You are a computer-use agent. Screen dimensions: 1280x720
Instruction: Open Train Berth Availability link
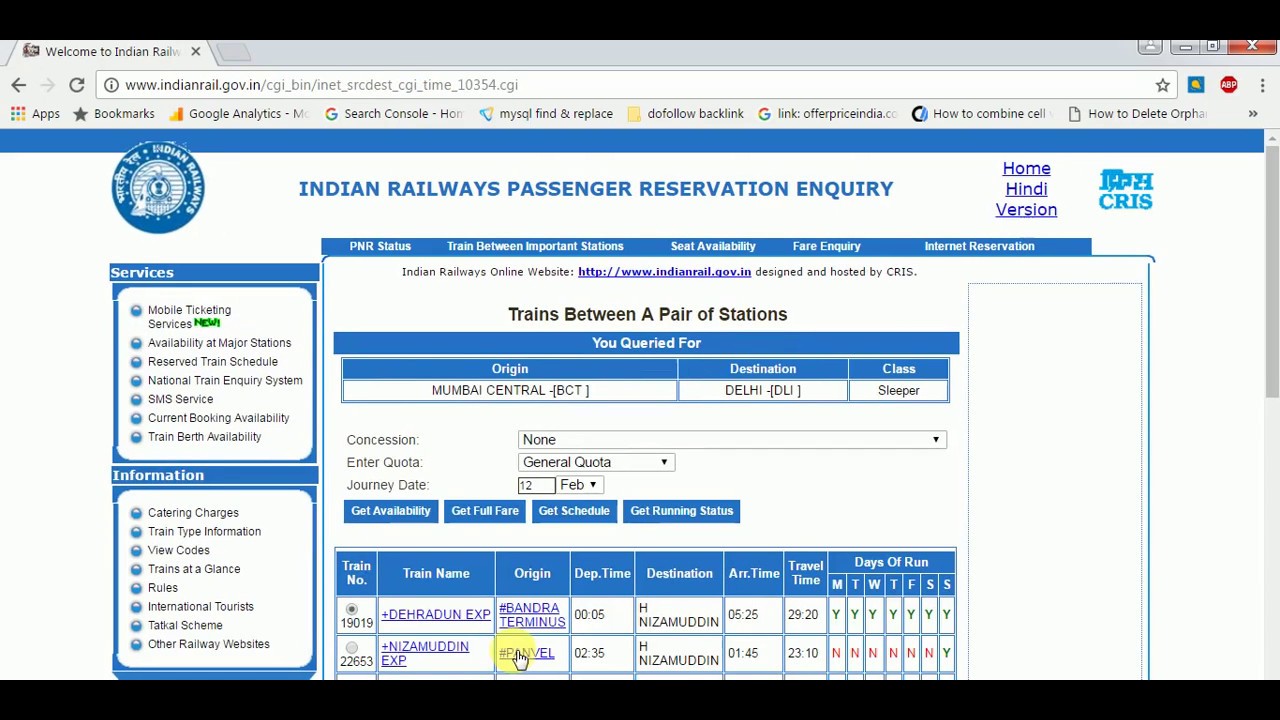point(204,437)
